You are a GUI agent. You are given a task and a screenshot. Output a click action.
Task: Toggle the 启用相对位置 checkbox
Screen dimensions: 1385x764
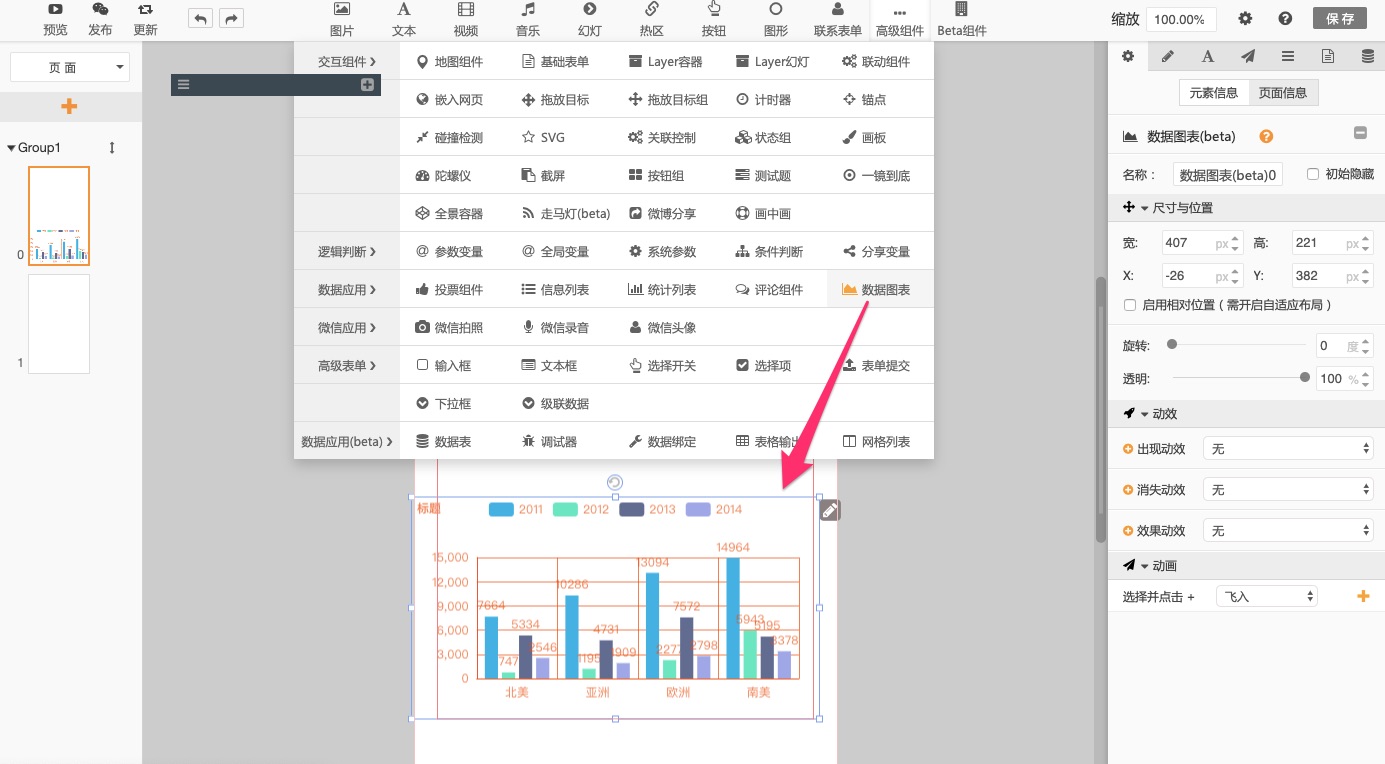[x=1130, y=305]
